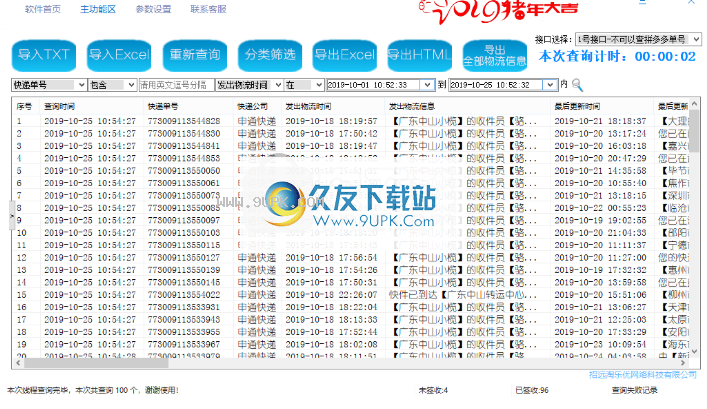Screen dimensions: 707x409
Task: Select tracking number 773009113533931
Action: 184,307
